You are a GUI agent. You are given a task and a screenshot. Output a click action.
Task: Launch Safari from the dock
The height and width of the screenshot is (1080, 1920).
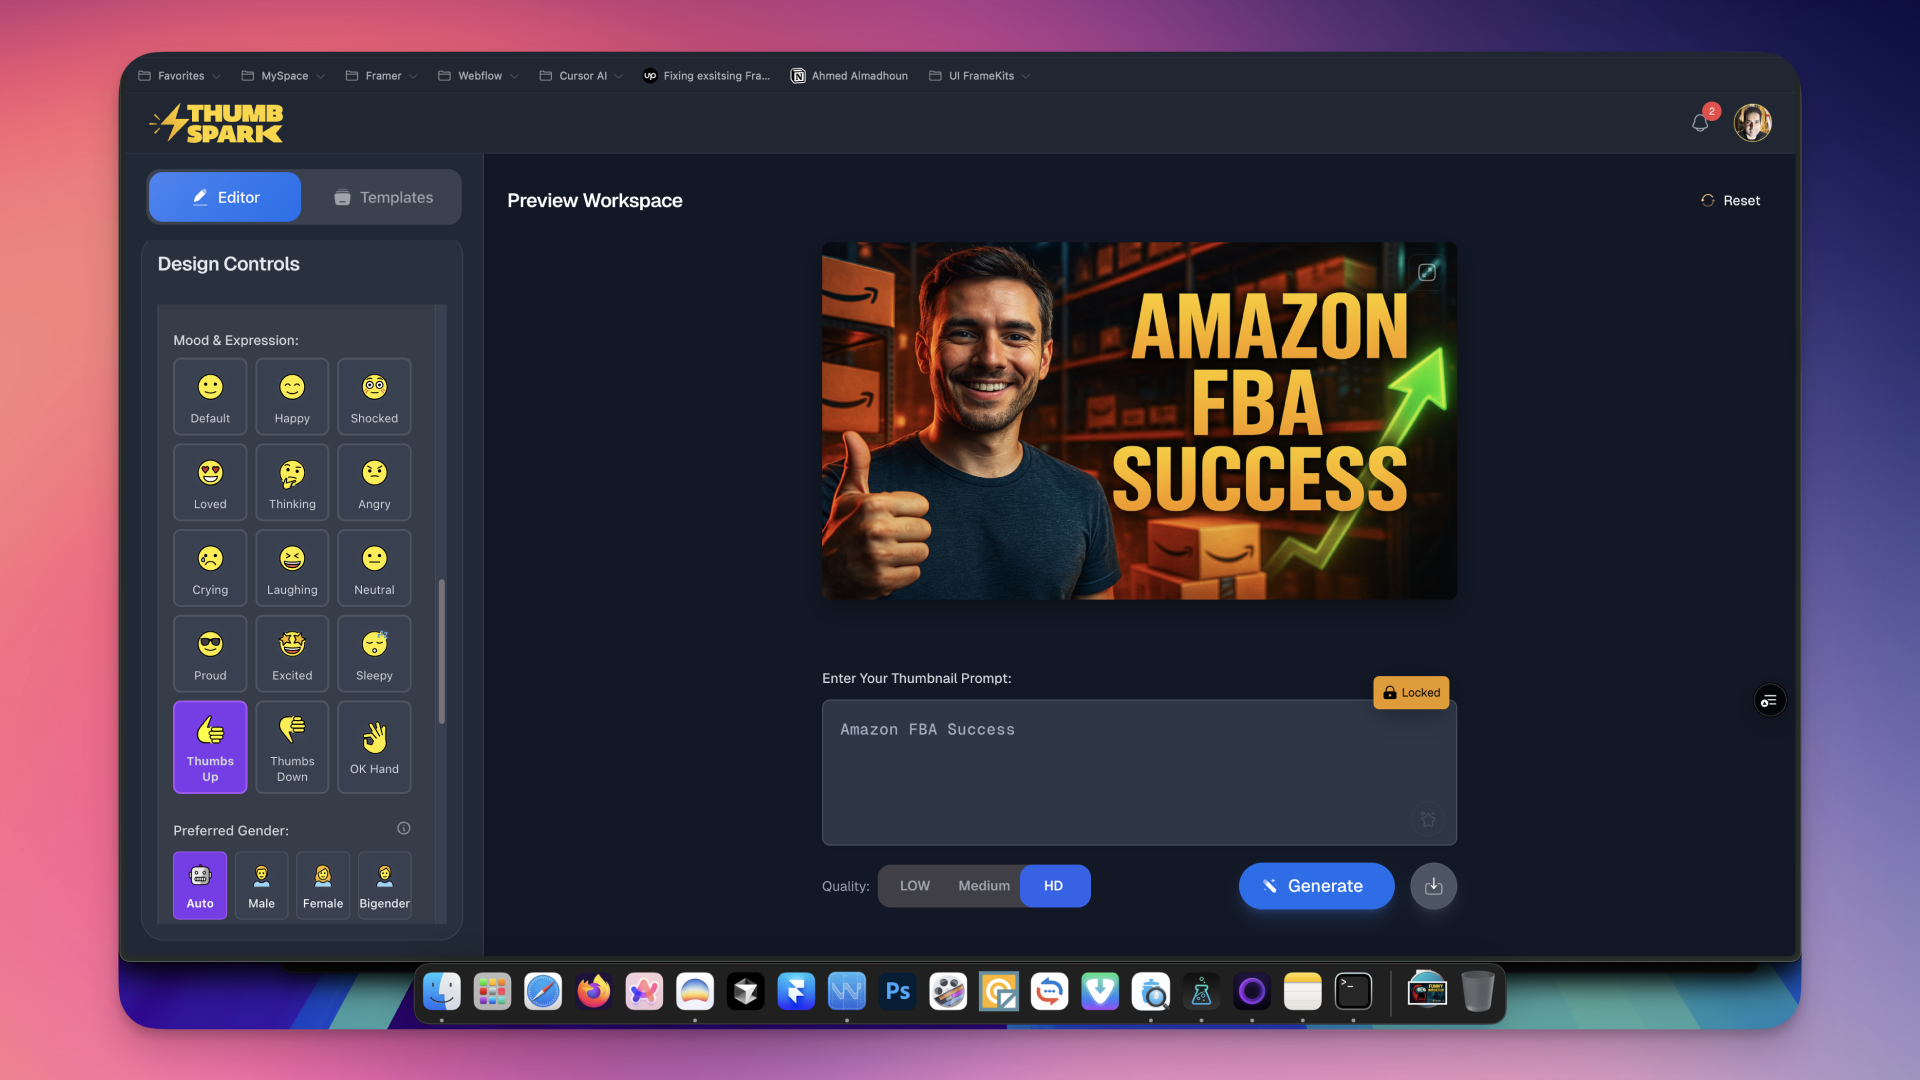point(543,991)
